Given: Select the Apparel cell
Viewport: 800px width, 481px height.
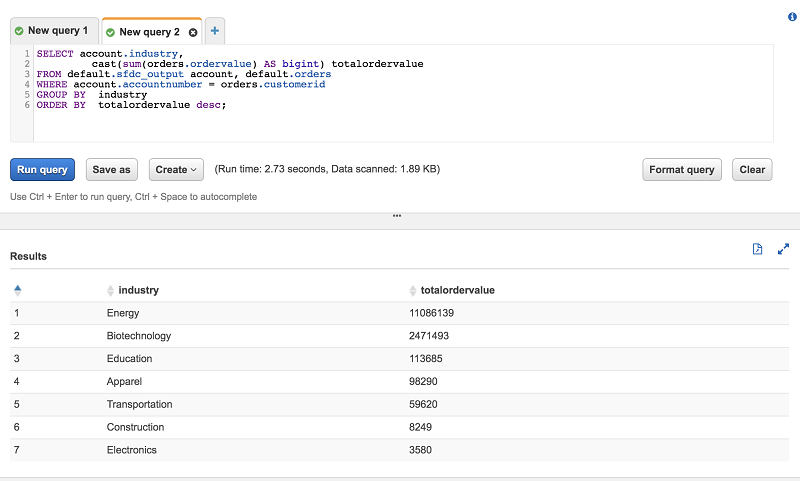Looking at the screenshot, I should pos(124,382).
